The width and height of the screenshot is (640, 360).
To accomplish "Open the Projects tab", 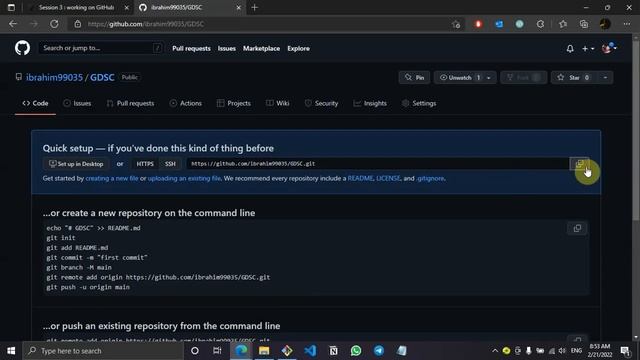I will tap(234, 103).
